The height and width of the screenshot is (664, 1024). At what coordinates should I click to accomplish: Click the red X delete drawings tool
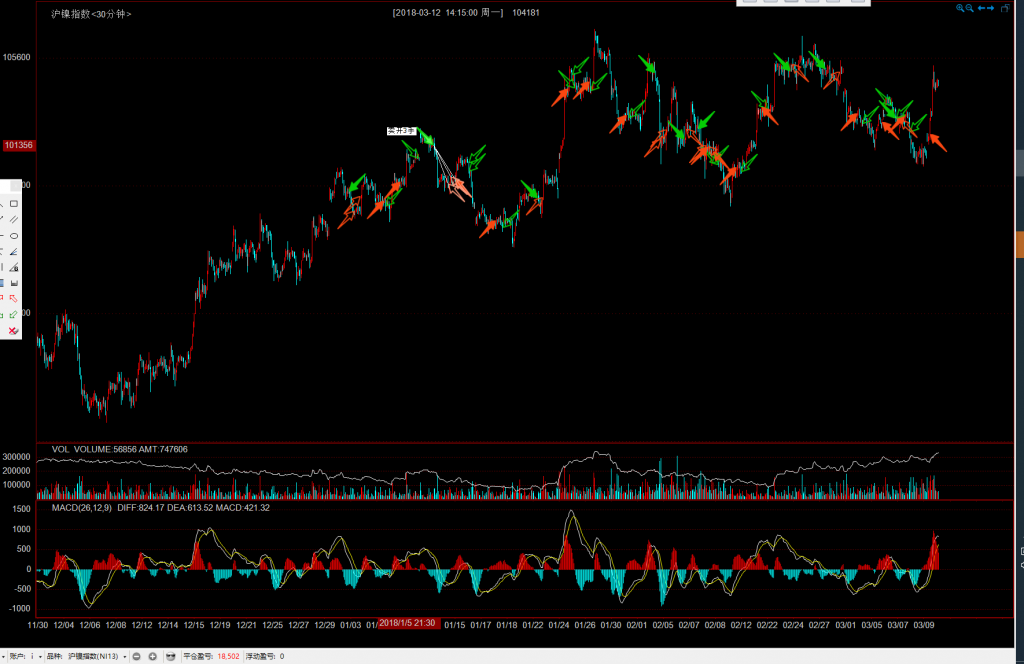(x=13, y=330)
